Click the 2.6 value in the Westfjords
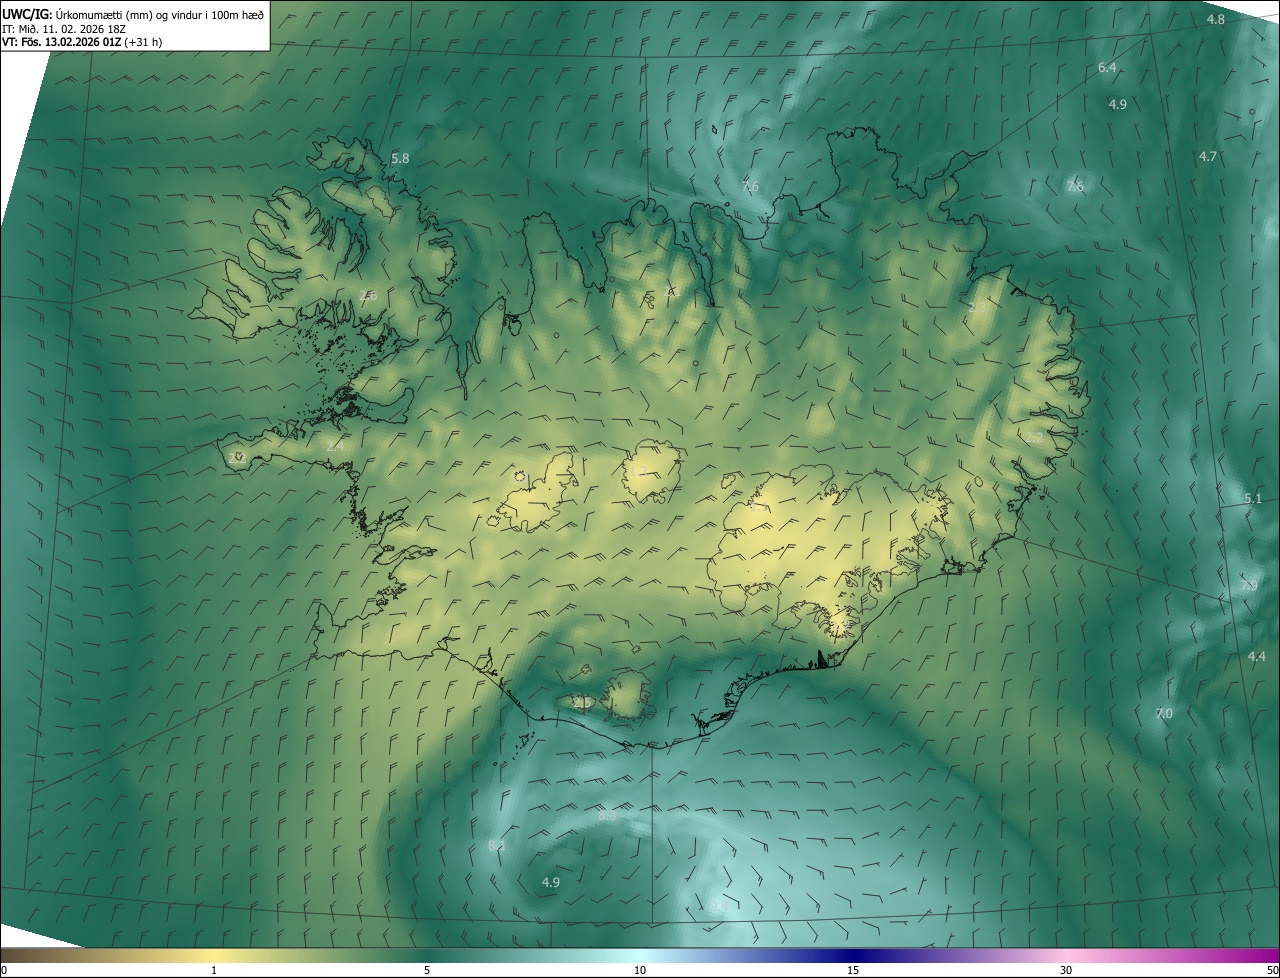The width and height of the screenshot is (1280, 978). click(x=368, y=295)
